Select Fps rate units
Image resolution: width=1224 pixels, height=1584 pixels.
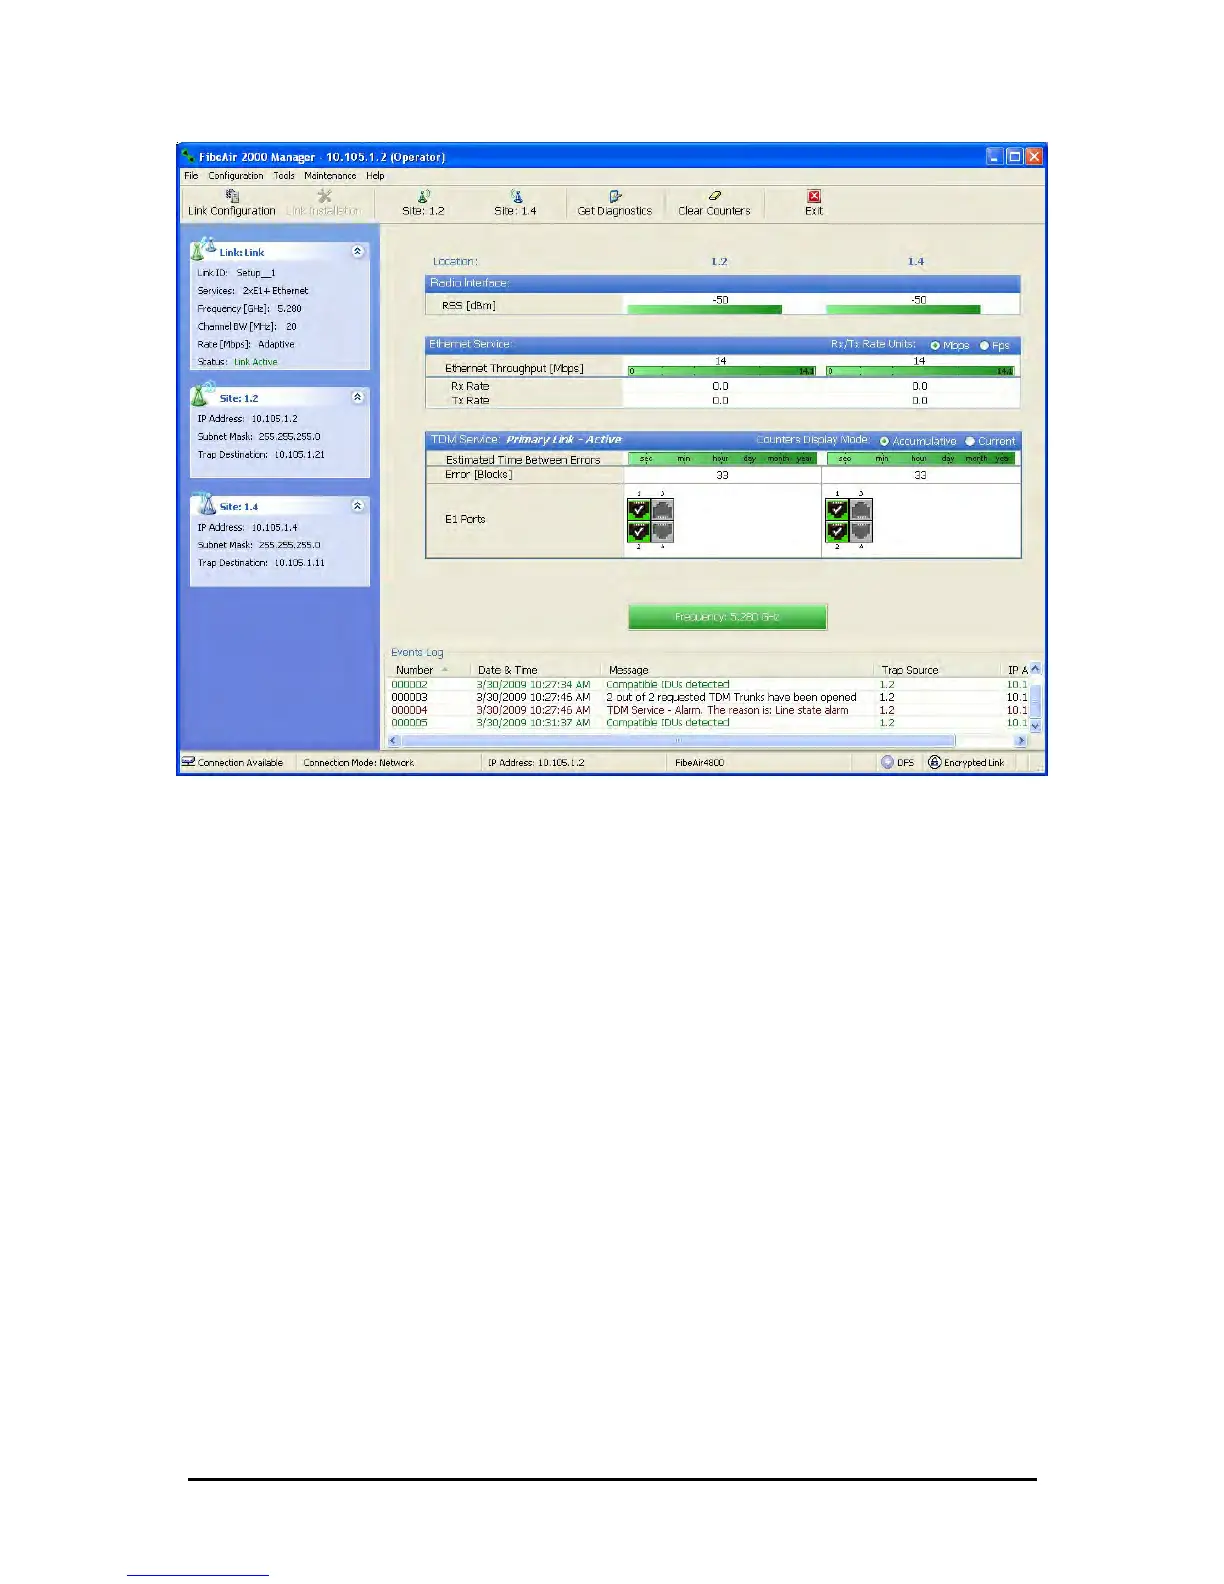pos(984,346)
